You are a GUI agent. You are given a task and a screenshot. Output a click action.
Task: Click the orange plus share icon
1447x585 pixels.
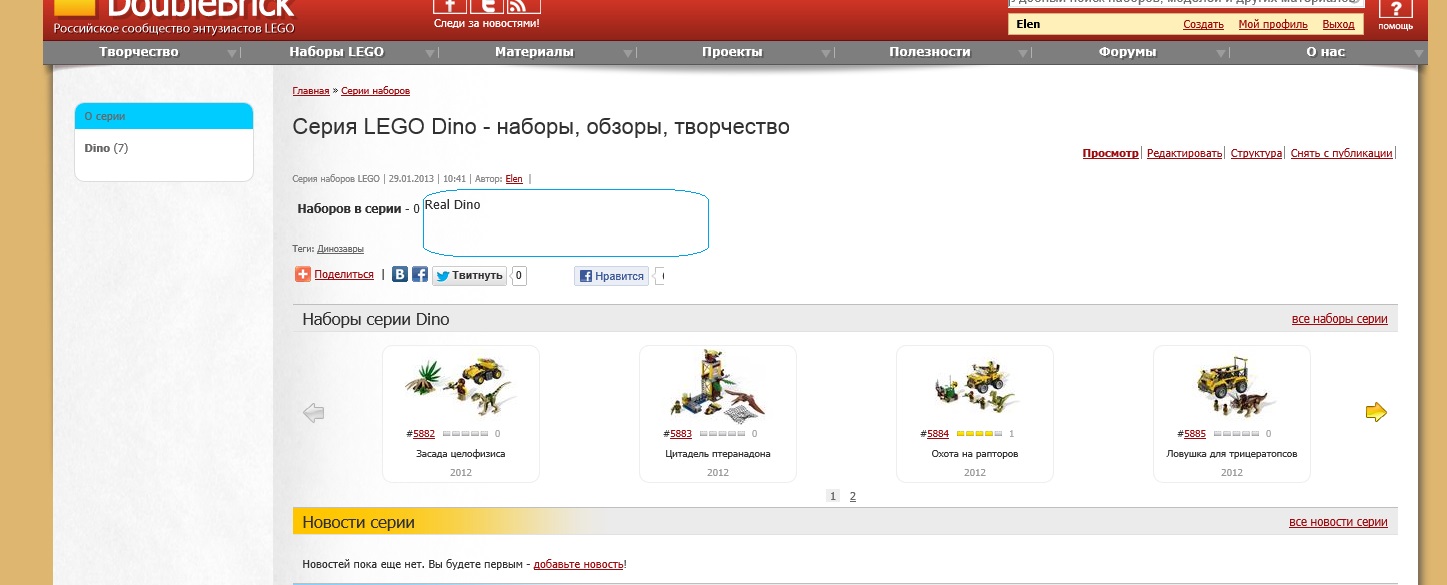(303, 274)
